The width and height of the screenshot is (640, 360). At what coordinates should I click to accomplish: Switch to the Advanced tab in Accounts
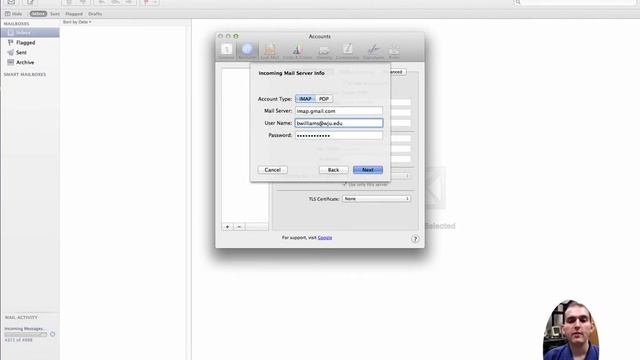click(x=398, y=72)
